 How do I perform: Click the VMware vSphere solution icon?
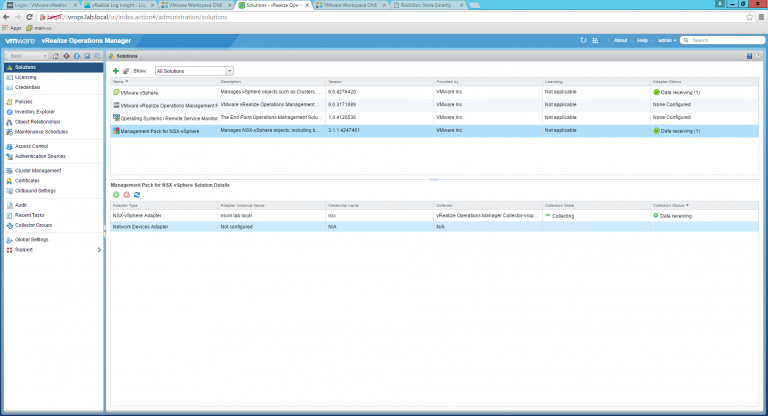(x=116, y=92)
